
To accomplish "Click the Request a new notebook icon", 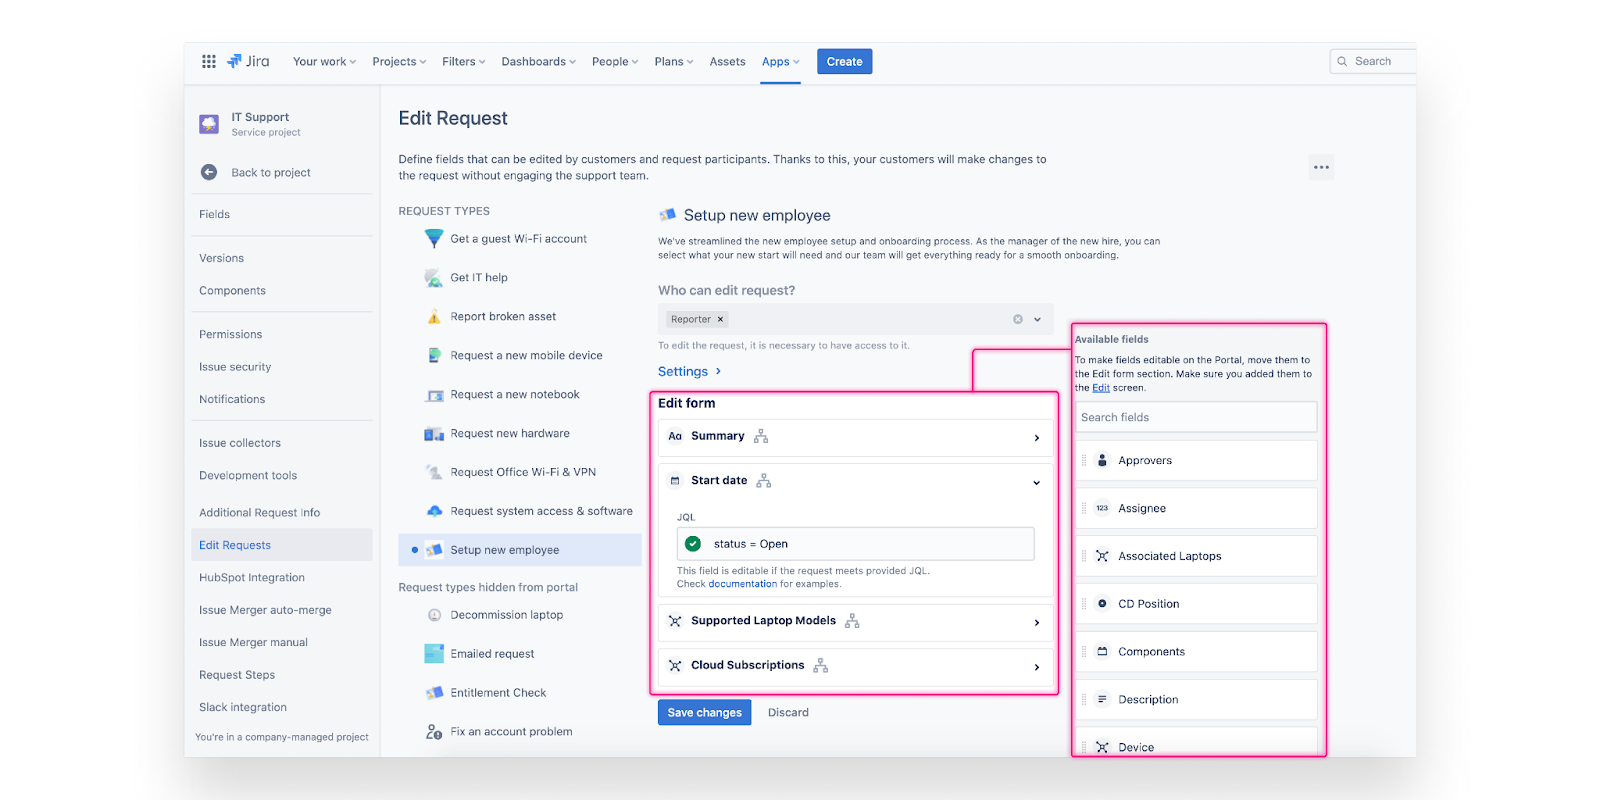I will tap(434, 395).
